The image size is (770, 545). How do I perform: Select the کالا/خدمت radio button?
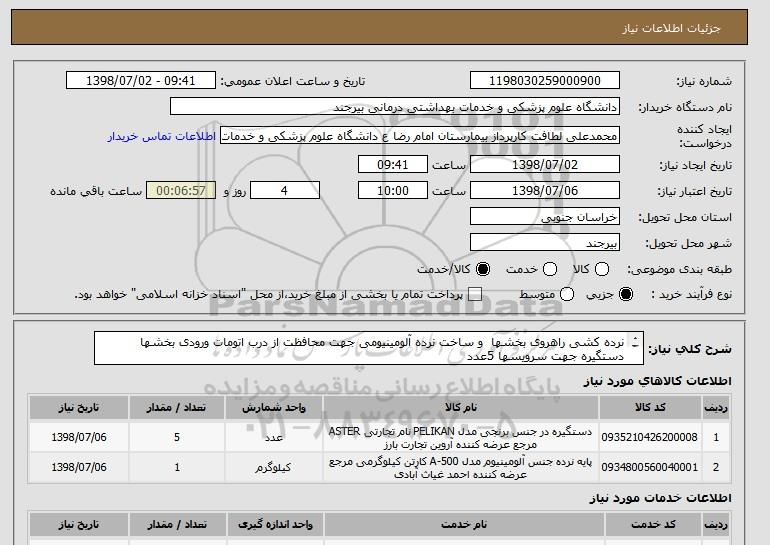tap(483, 269)
